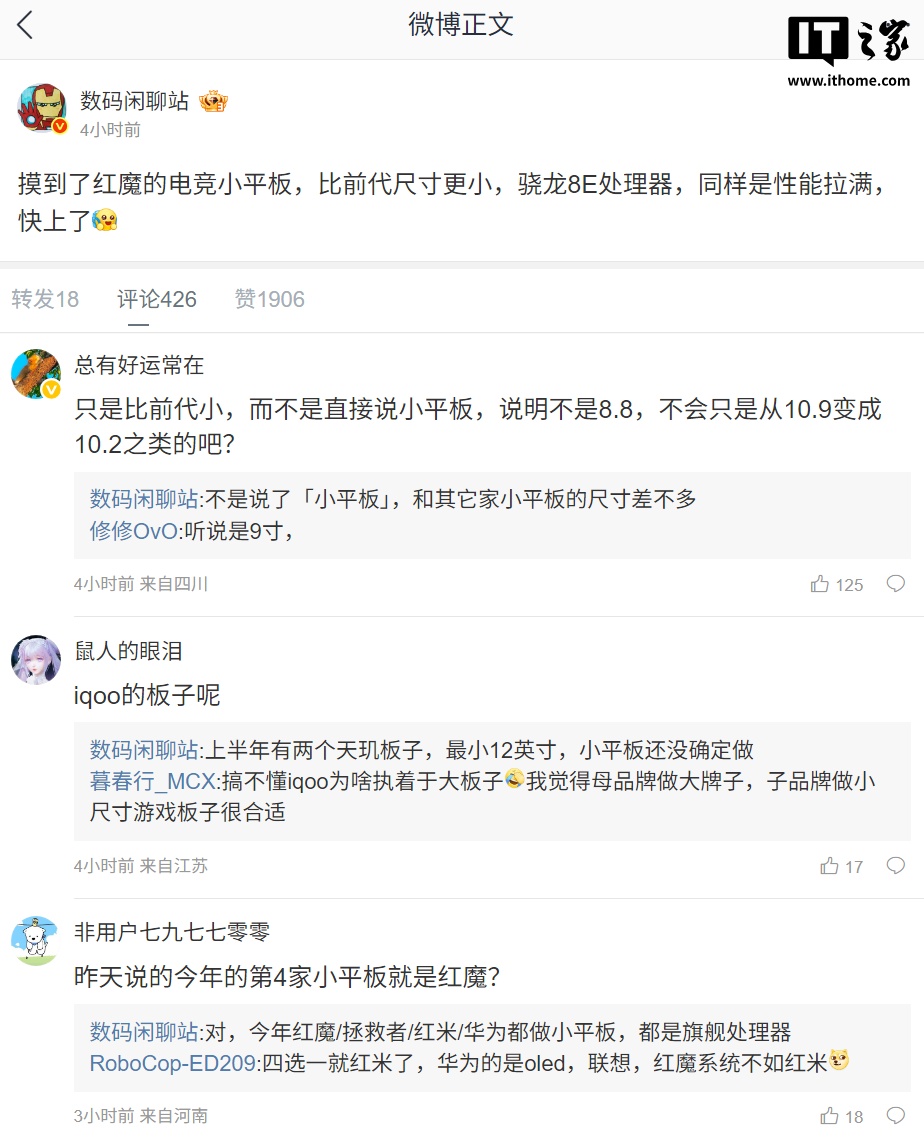The image size is (924, 1141).
Task: Tap the back arrow icon
Action: tap(26, 26)
